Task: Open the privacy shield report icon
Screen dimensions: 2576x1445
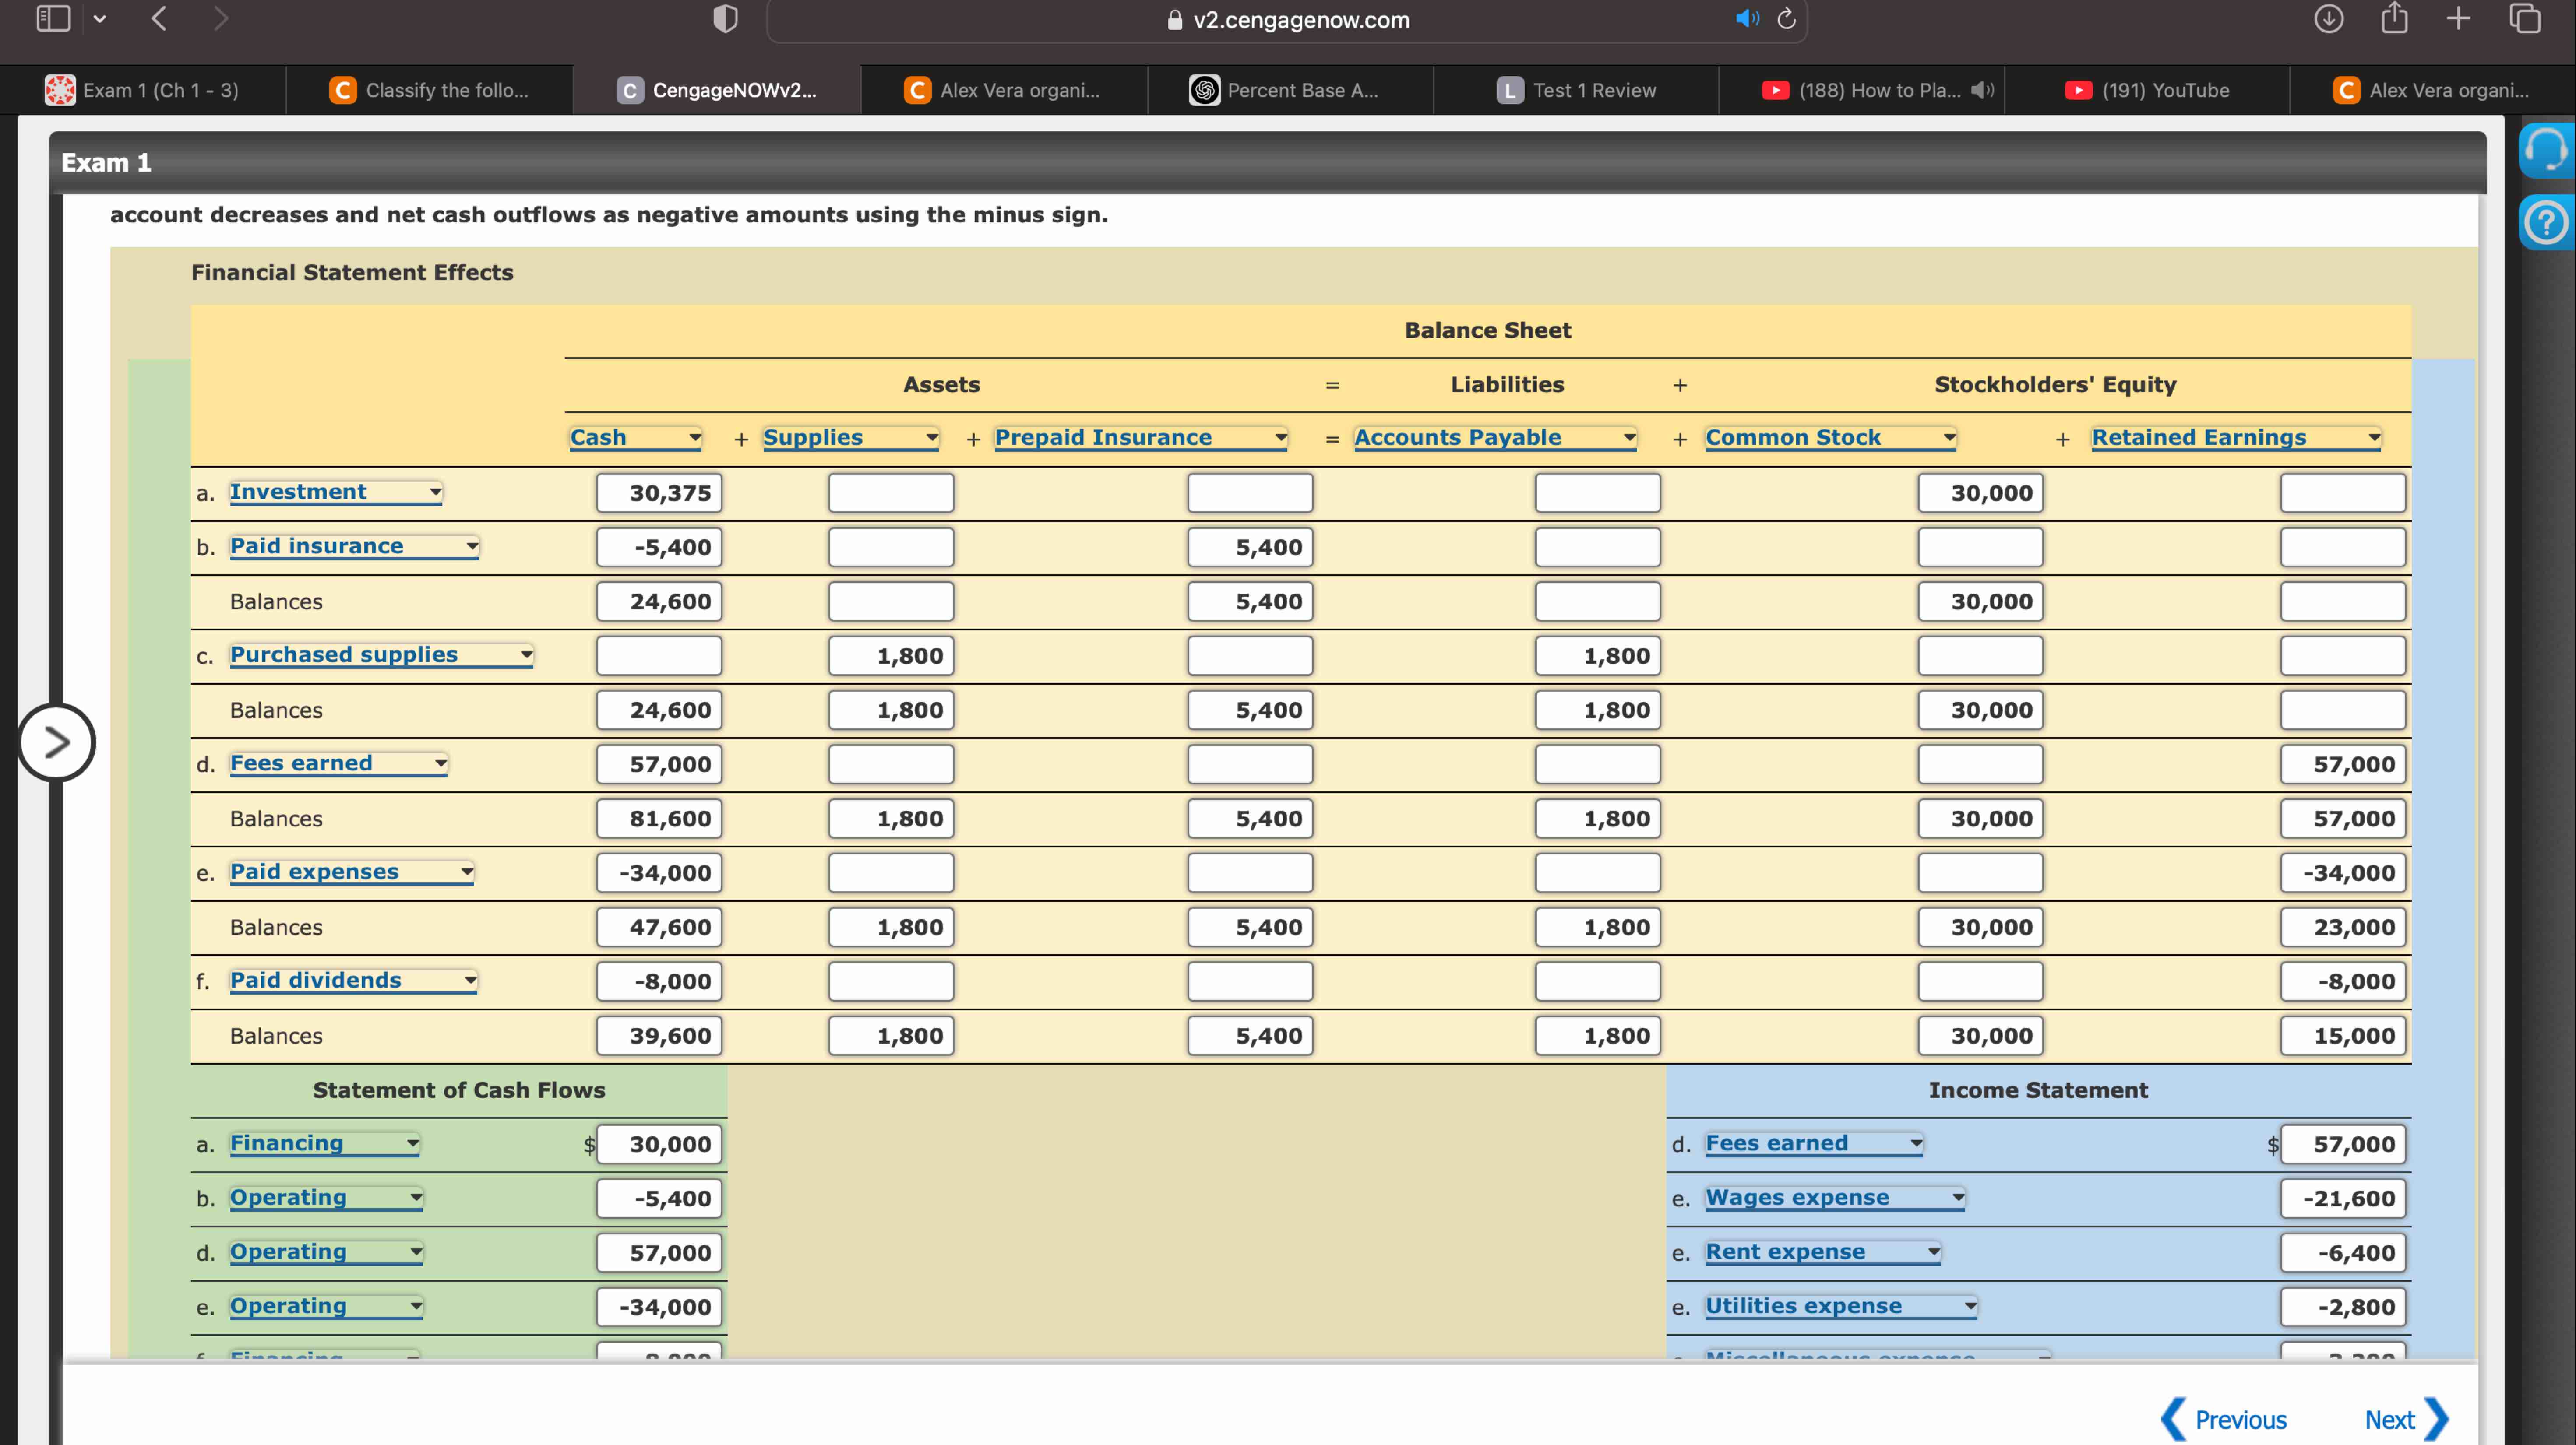Action: (x=725, y=19)
